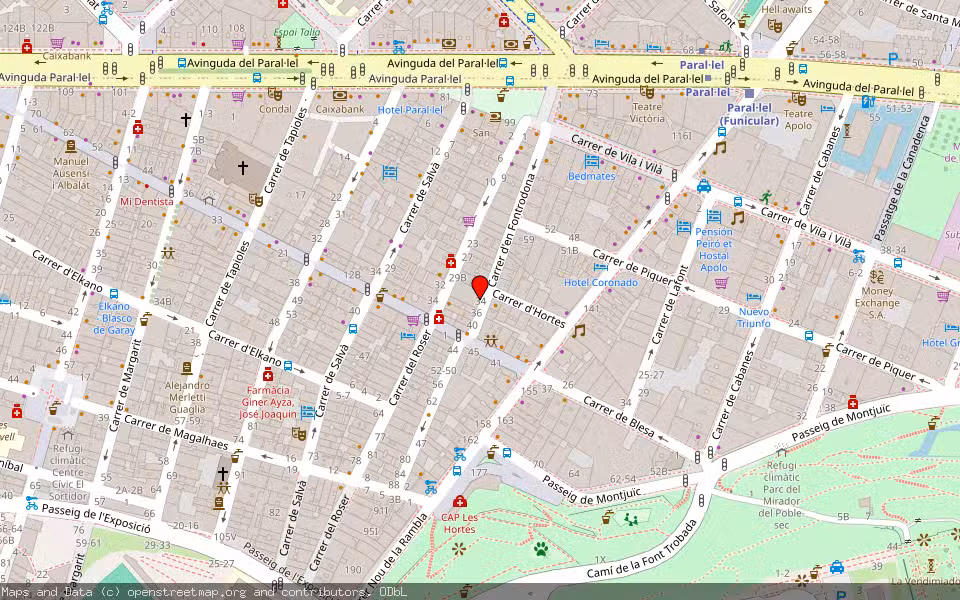
Task: Click the blue parking P icon
Action: (x=893, y=59)
